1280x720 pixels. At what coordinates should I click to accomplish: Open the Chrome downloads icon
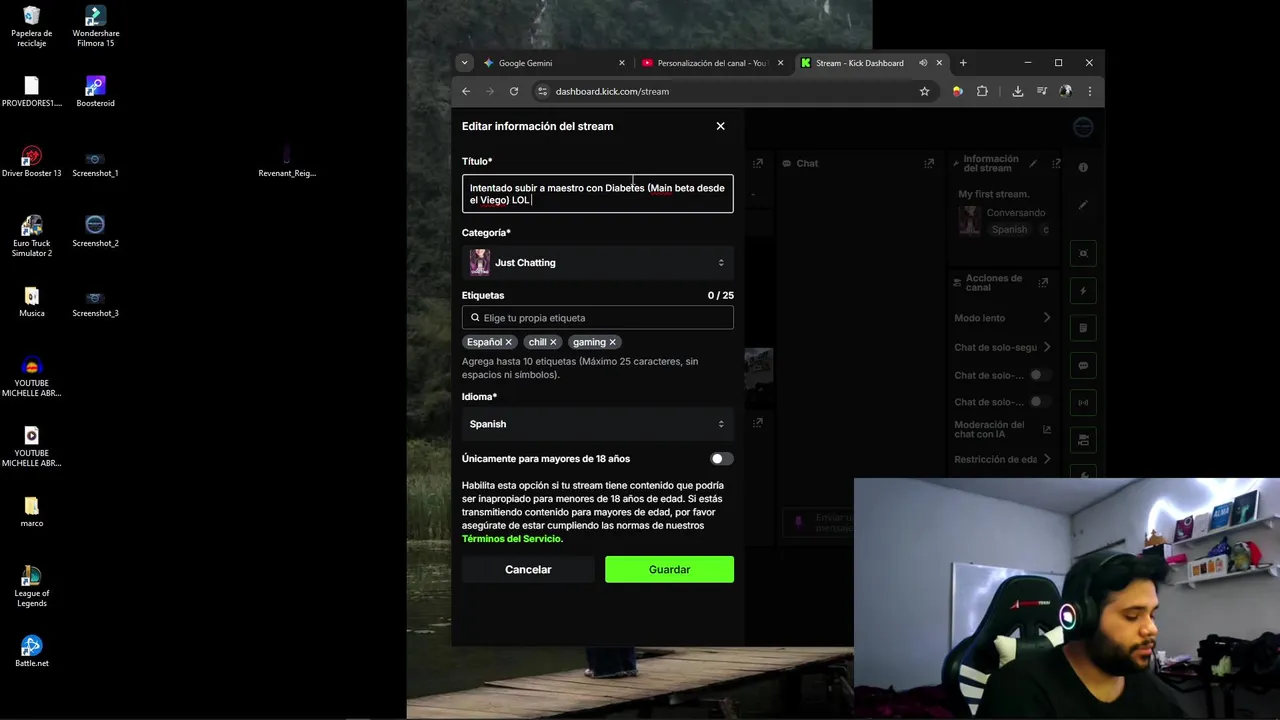pos(1017,91)
